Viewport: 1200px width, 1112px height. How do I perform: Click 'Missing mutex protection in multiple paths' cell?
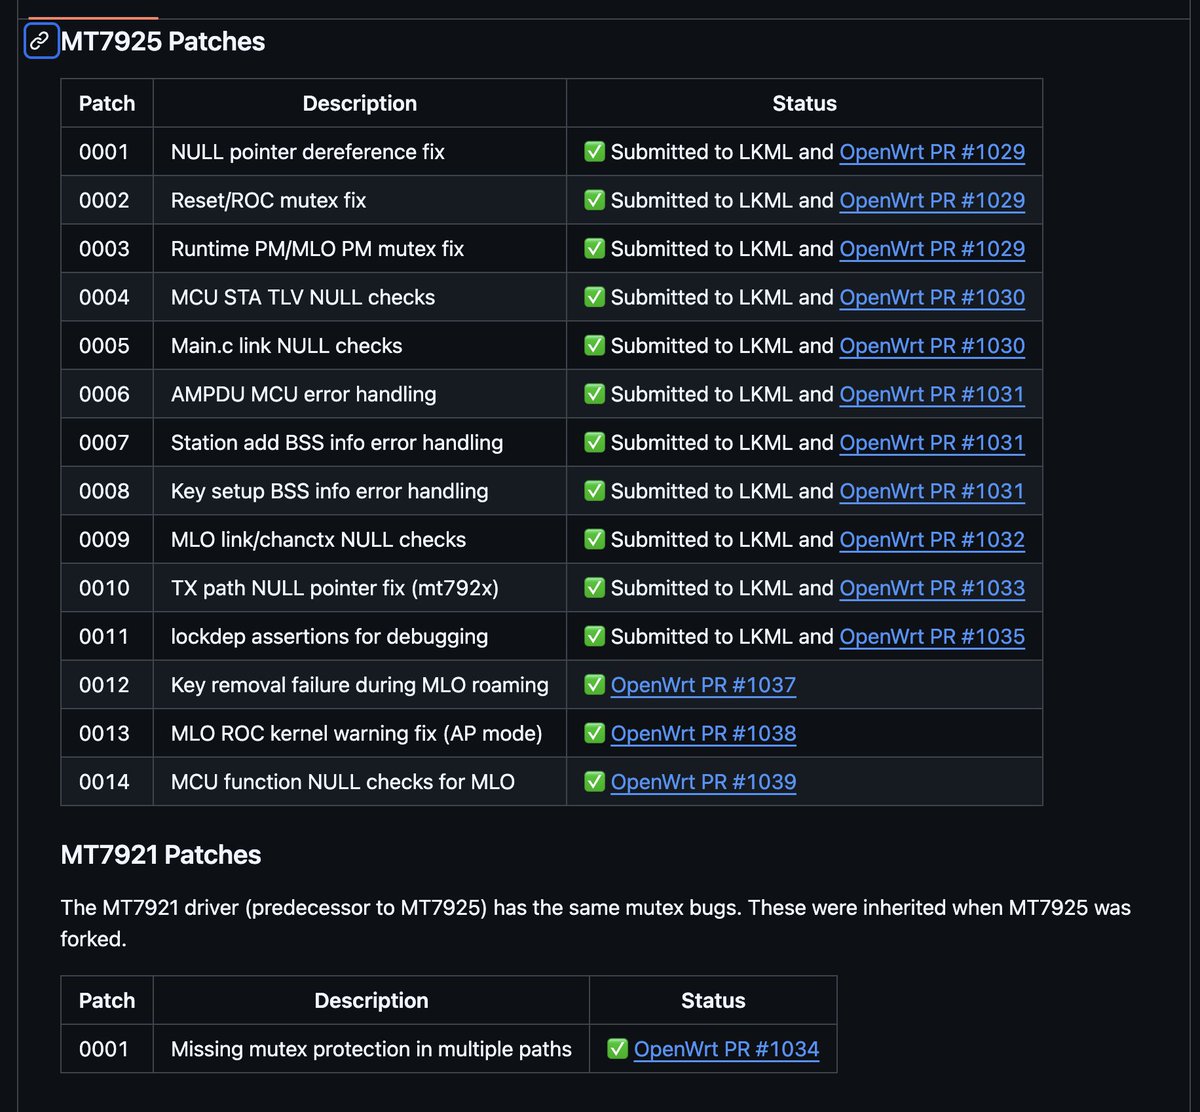[371, 1049]
